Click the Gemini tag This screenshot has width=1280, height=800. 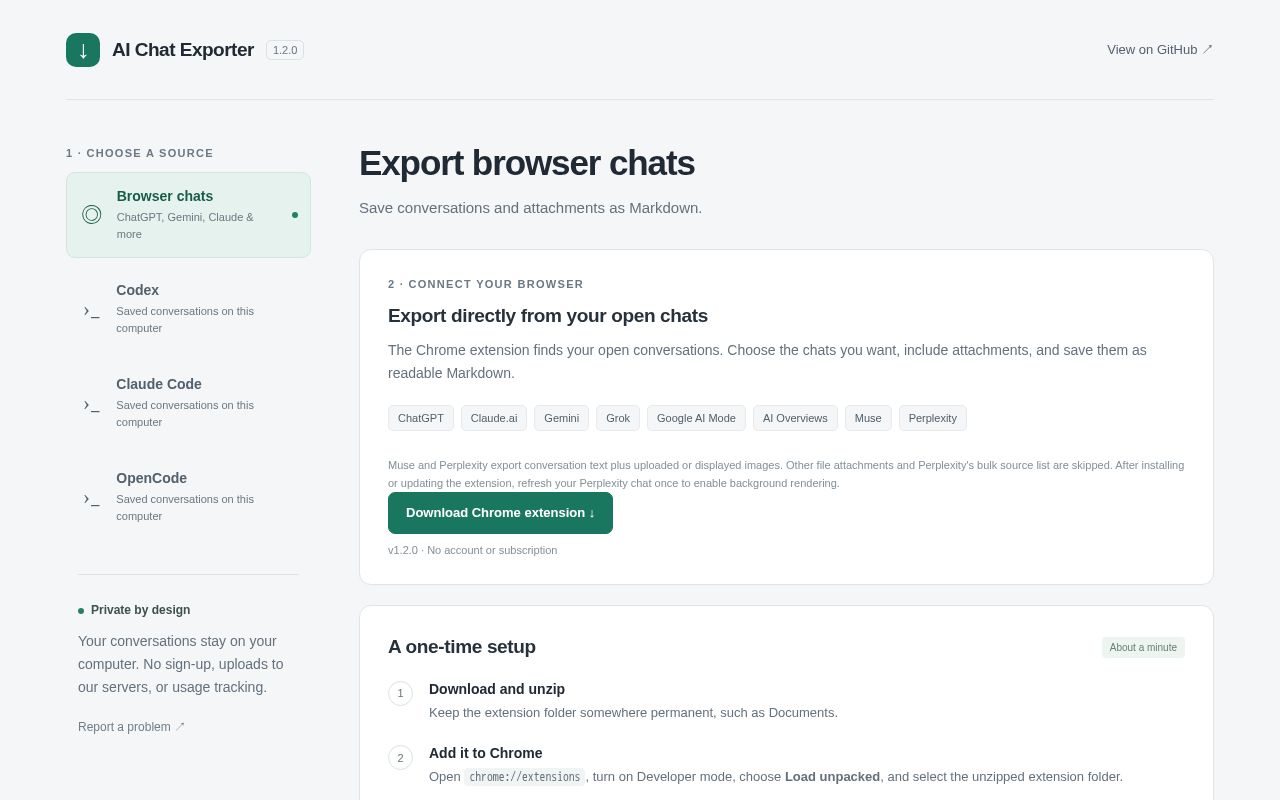(x=561, y=418)
